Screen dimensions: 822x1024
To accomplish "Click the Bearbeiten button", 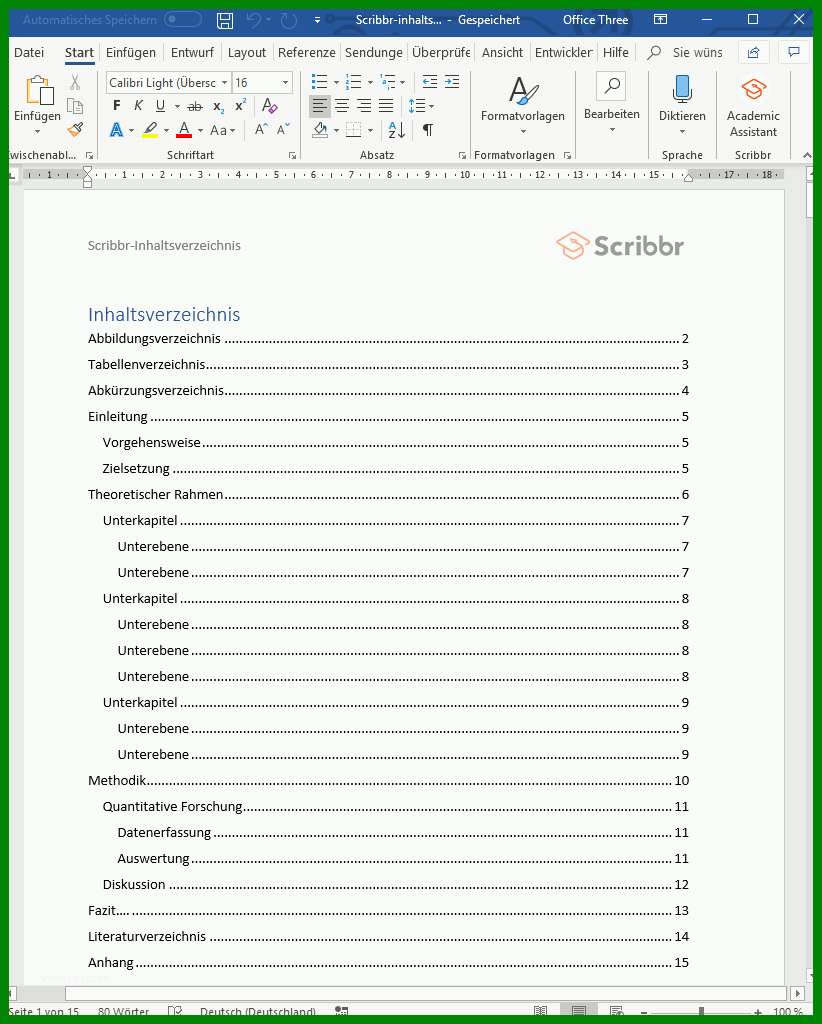I will [611, 101].
